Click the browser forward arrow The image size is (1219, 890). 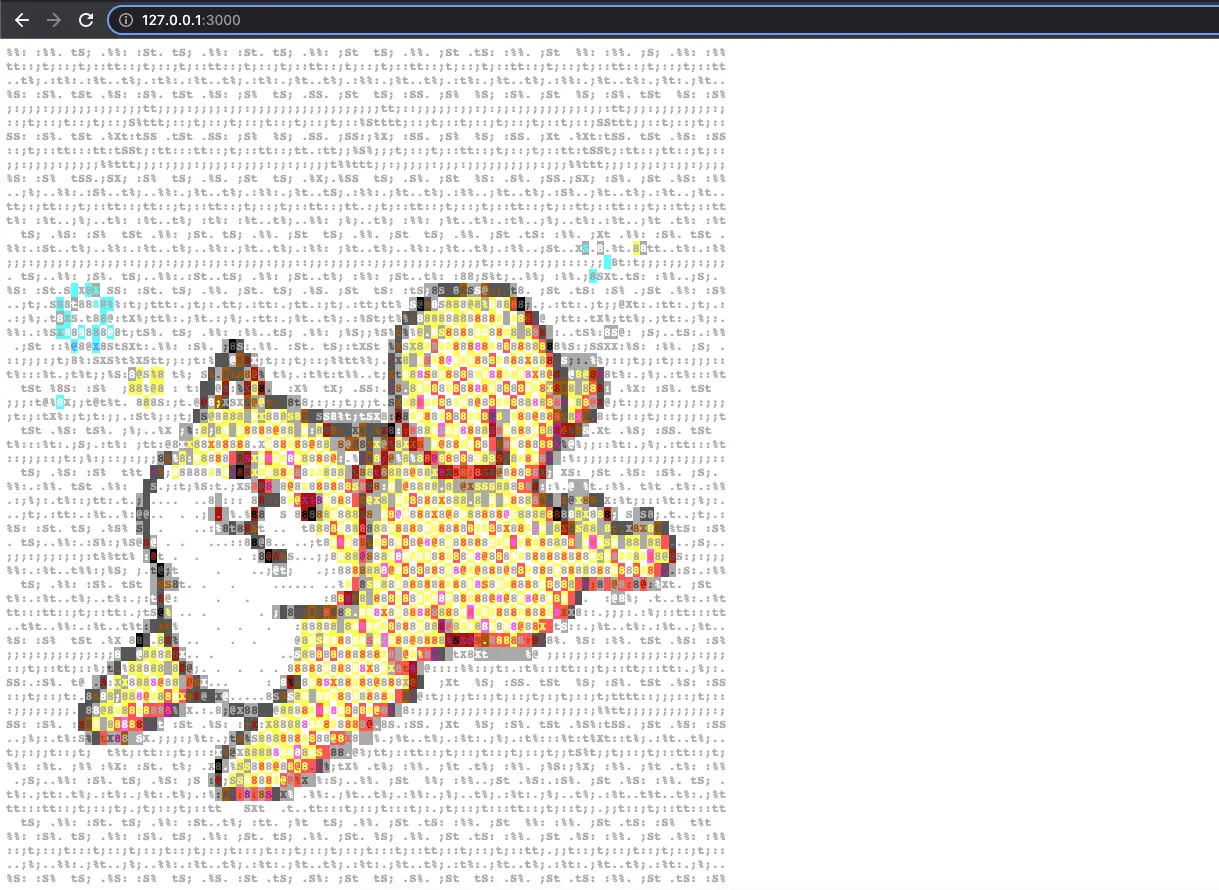(x=54, y=19)
